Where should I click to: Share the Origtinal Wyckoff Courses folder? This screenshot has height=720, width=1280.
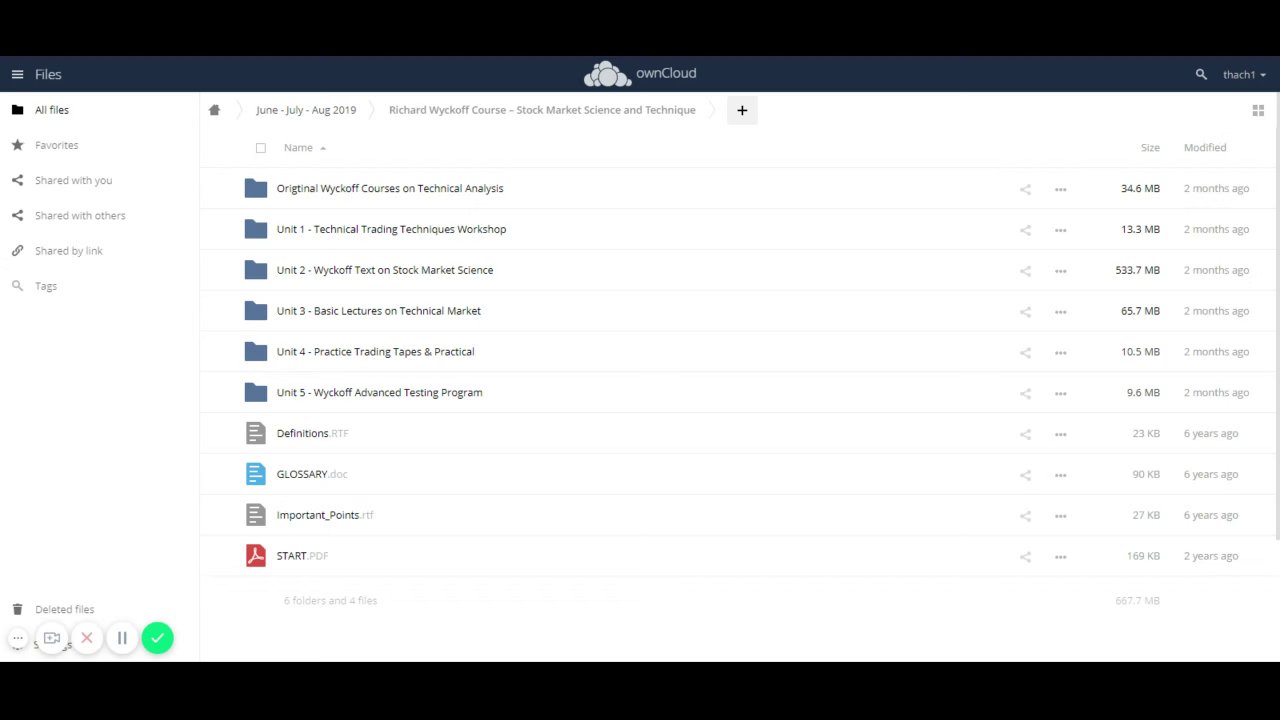(x=1025, y=189)
